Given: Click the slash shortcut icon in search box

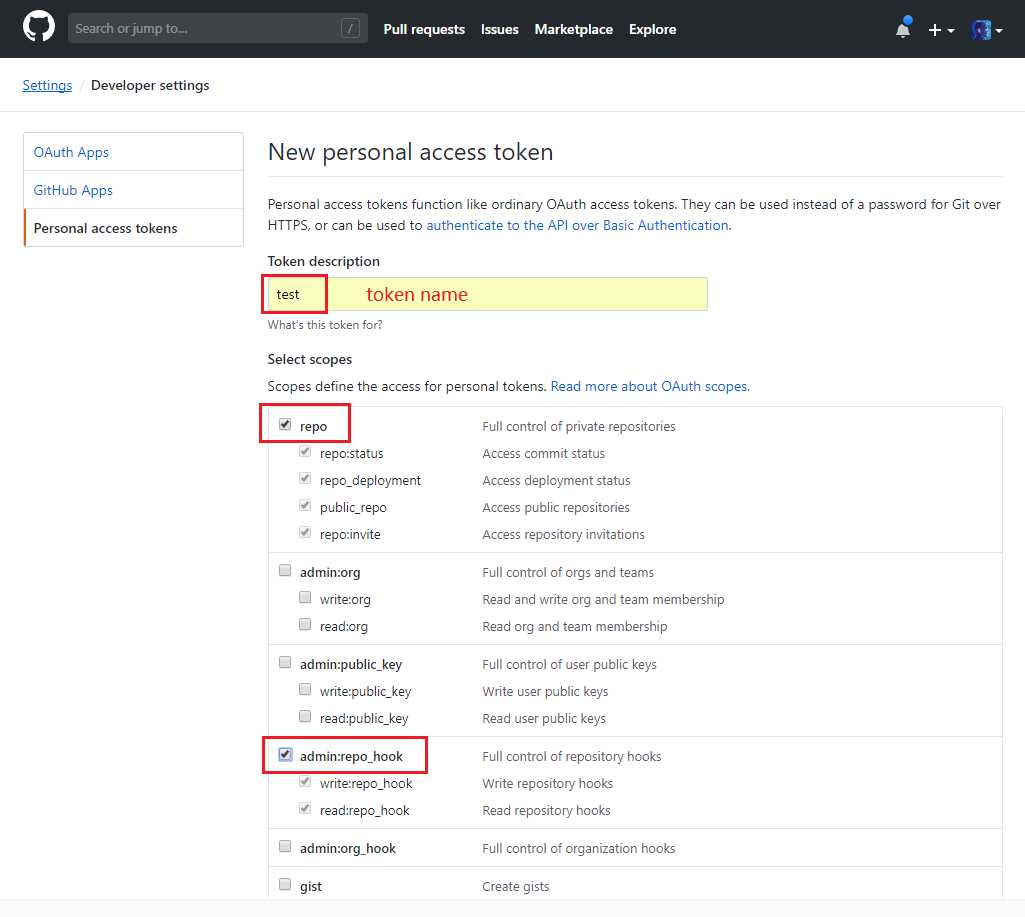Looking at the screenshot, I should click(x=350, y=28).
